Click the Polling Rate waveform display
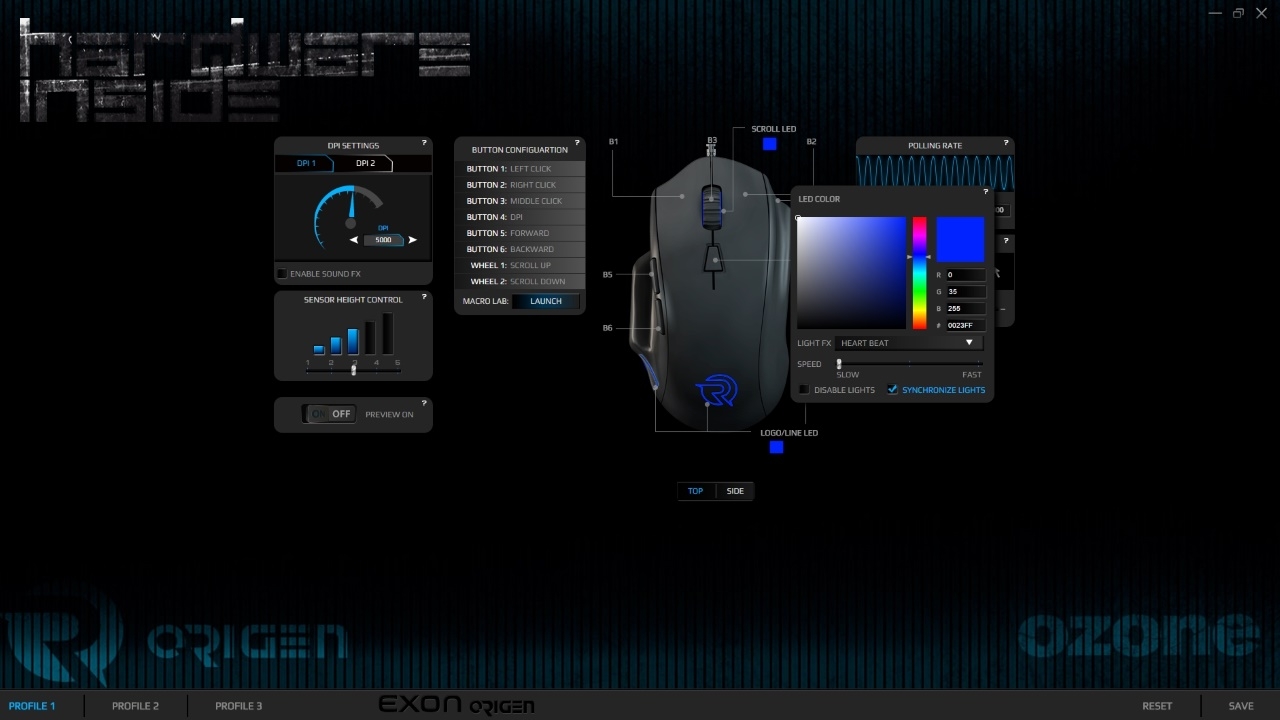Image resolution: width=1280 pixels, height=720 pixels. (x=935, y=171)
